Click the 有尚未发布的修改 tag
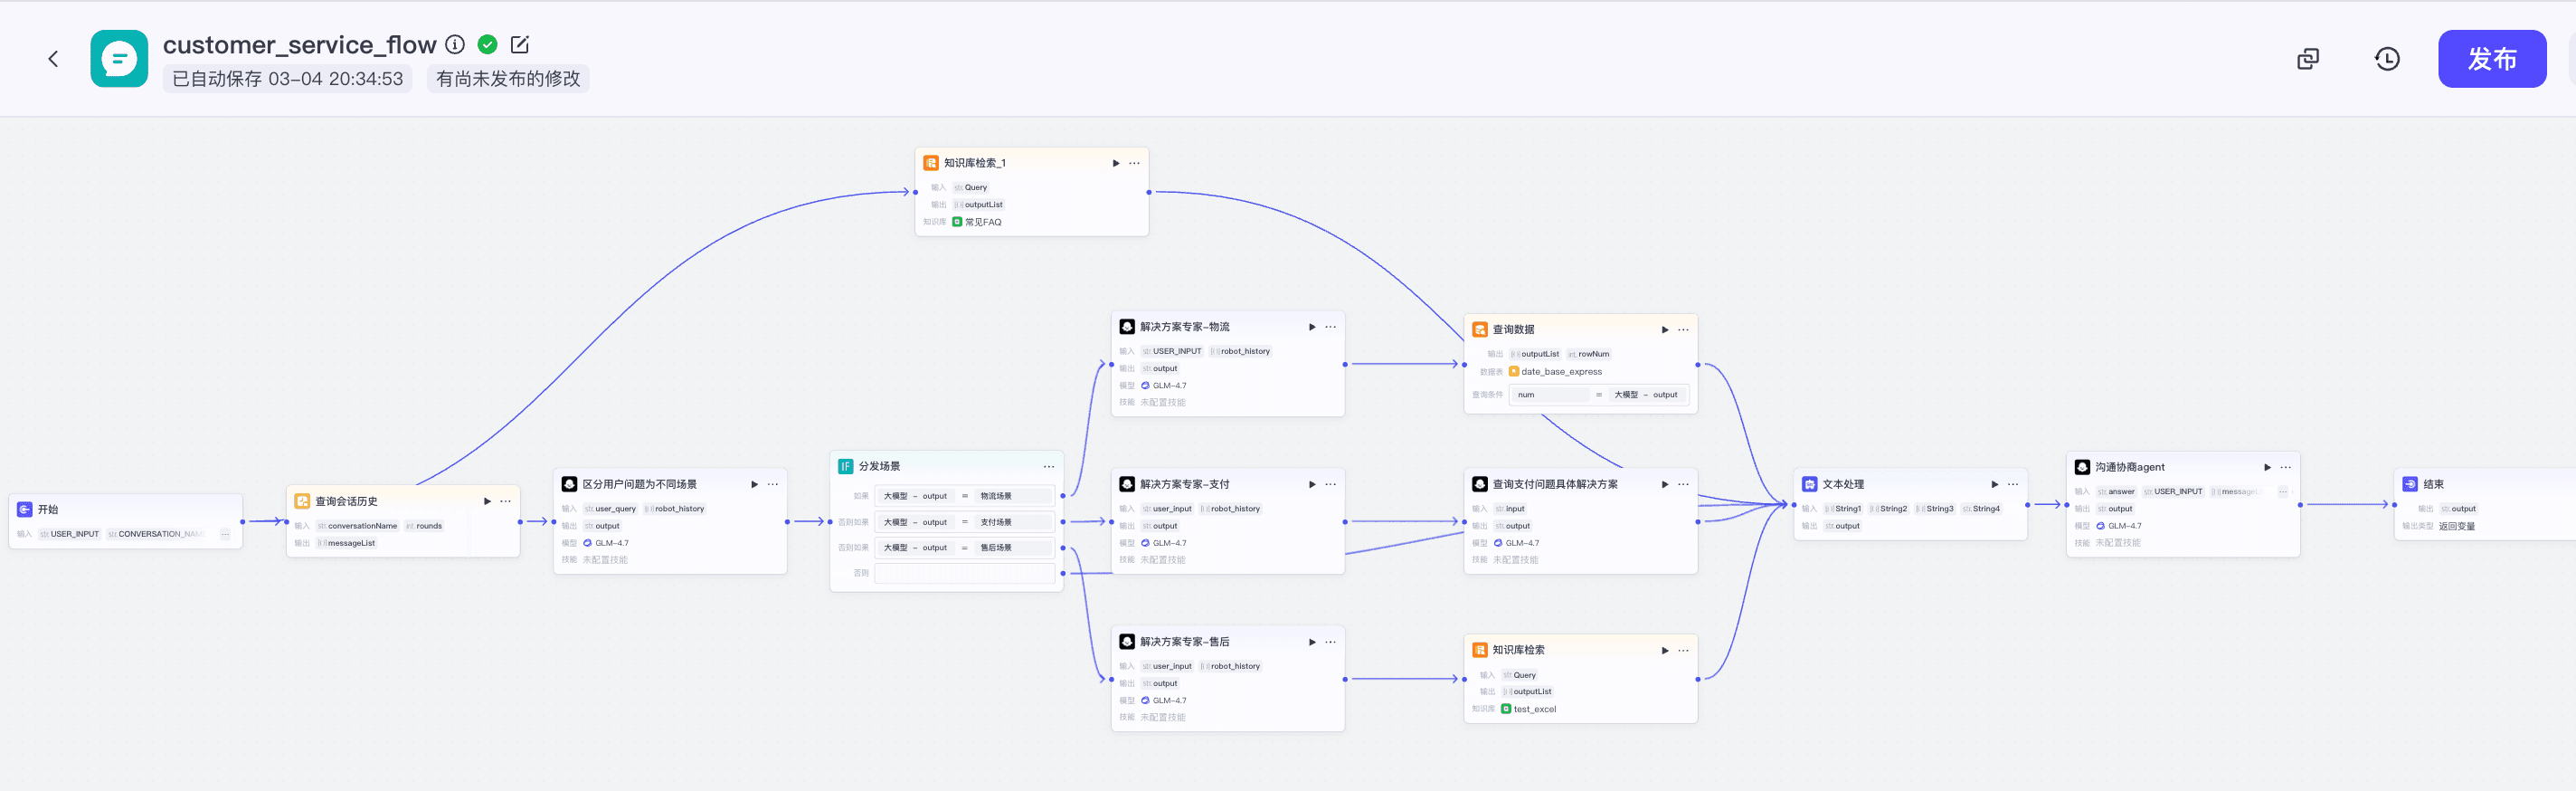The width and height of the screenshot is (2576, 791). [x=508, y=79]
